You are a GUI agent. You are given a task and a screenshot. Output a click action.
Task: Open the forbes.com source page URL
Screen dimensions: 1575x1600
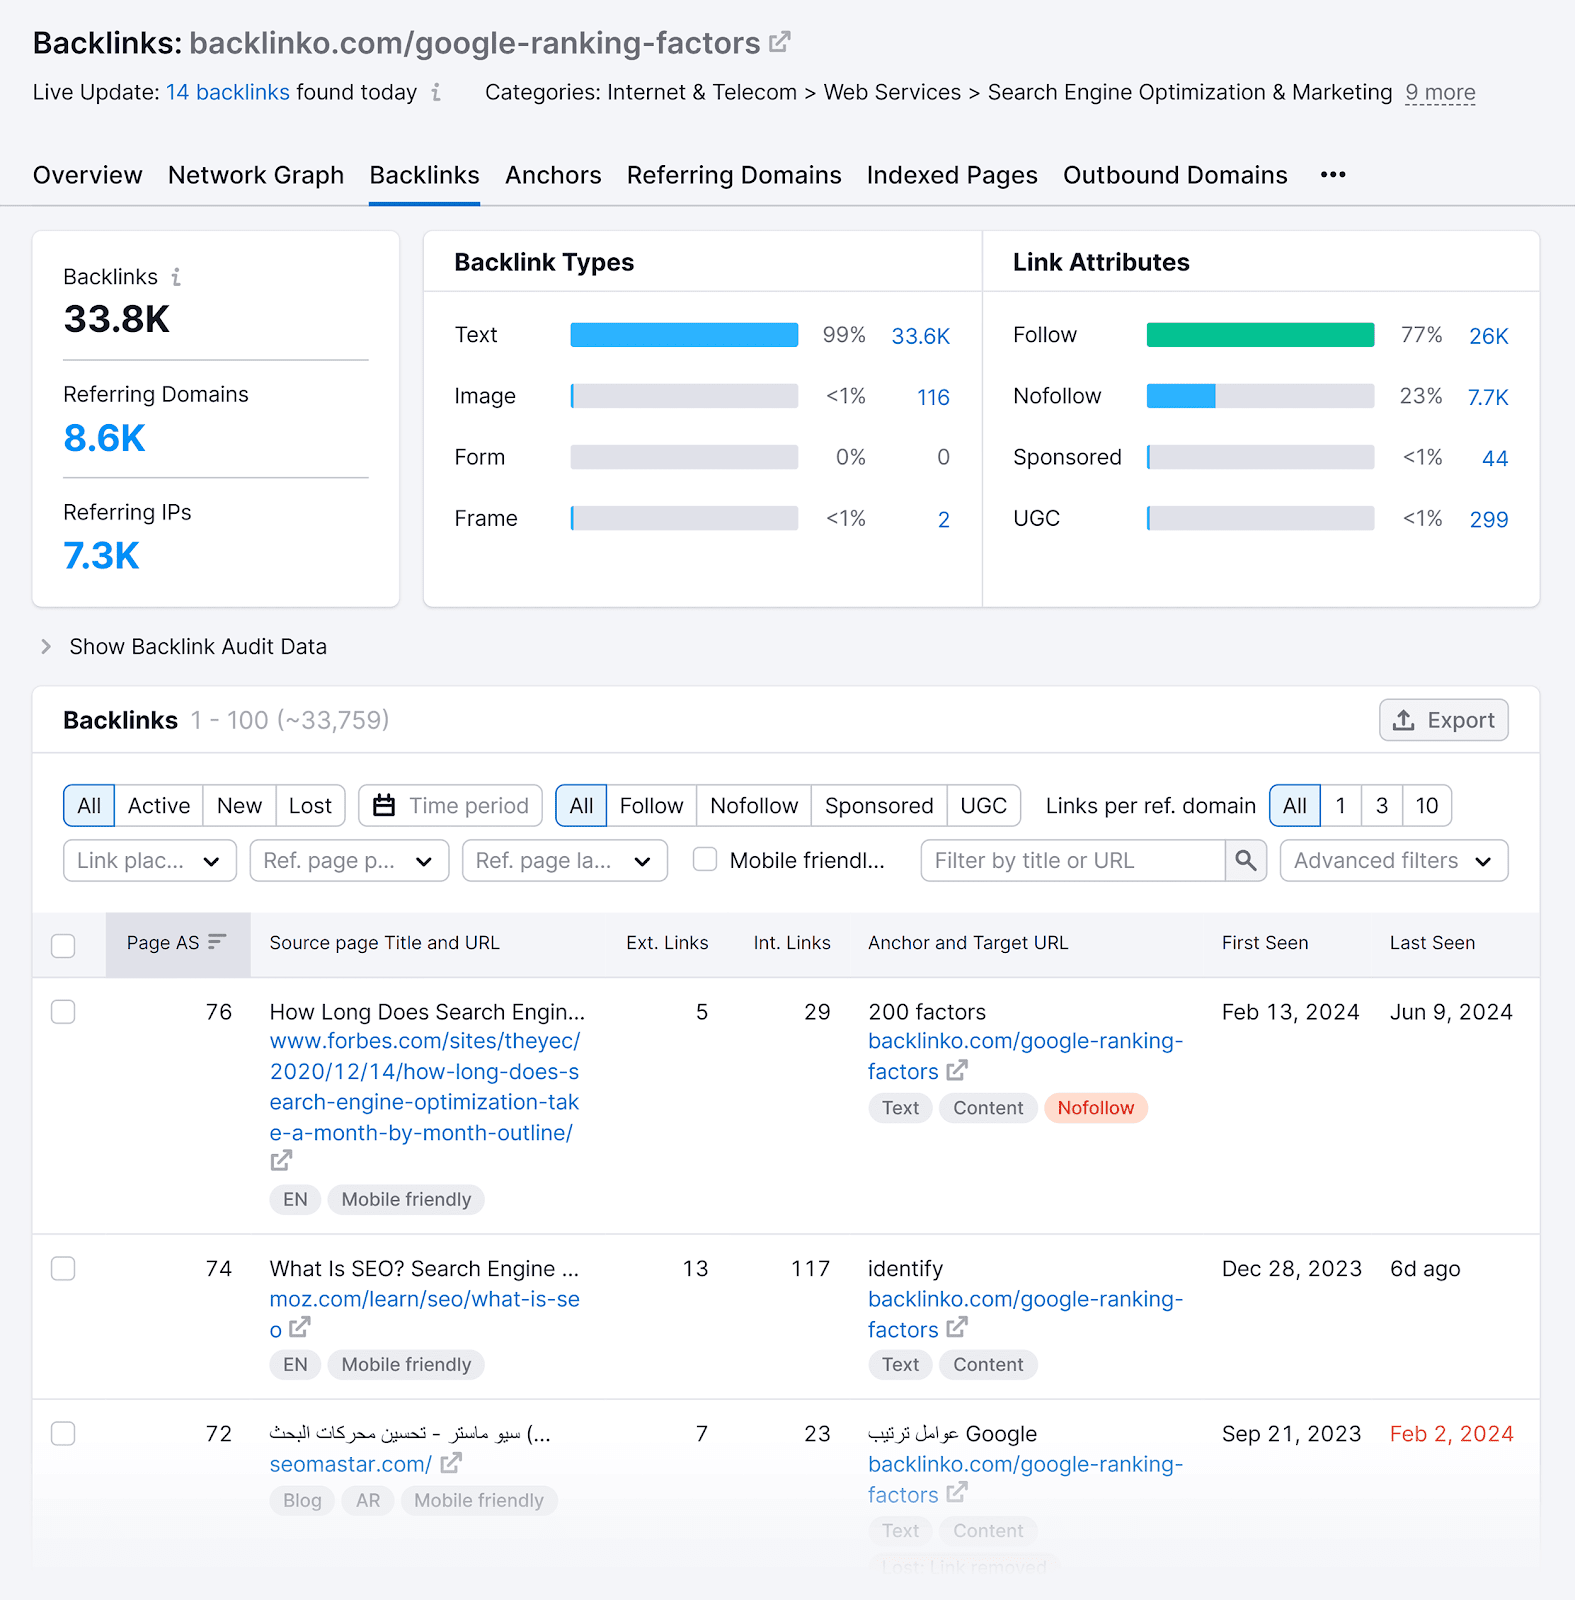click(x=425, y=1087)
